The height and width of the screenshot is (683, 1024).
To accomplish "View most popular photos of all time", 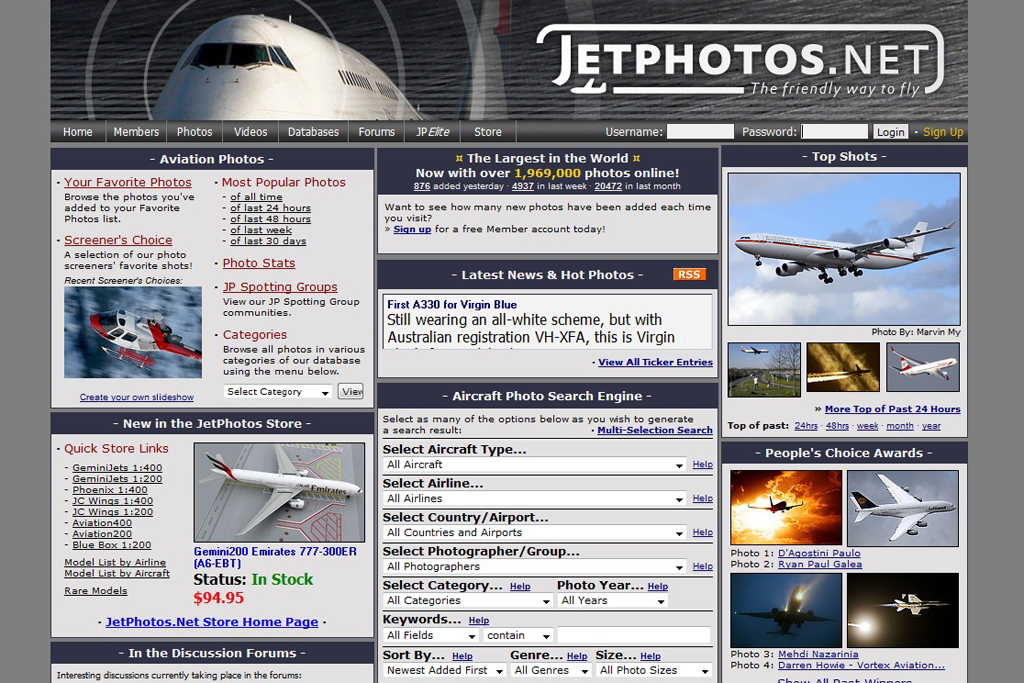I will [x=256, y=197].
